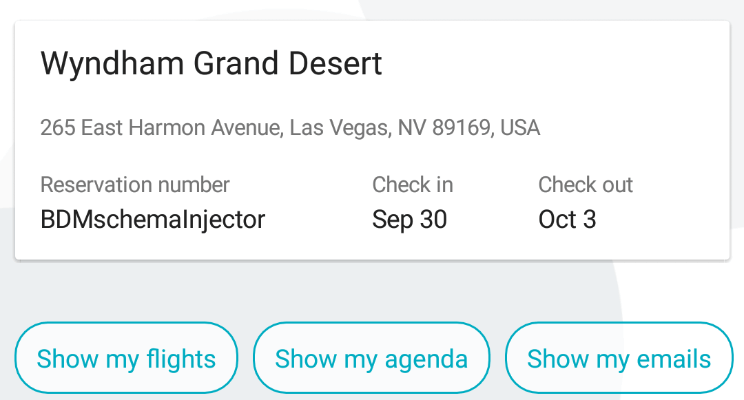Click the Check out label
The height and width of the screenshot is (400, 744).
585,185
